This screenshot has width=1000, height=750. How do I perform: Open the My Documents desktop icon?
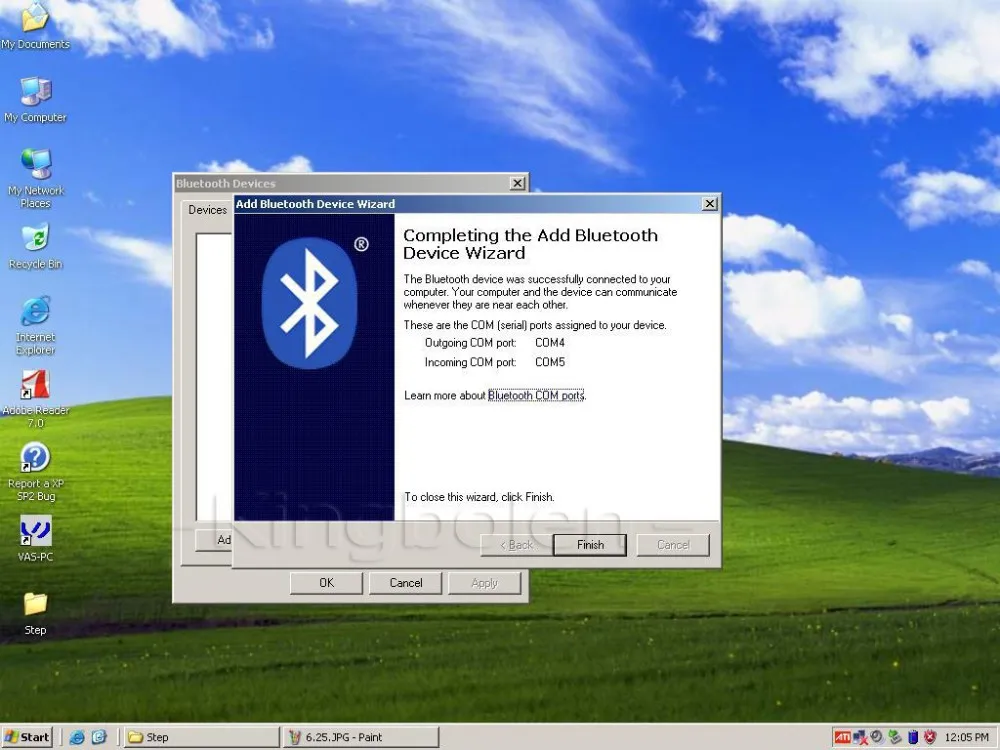coord(35,26)
